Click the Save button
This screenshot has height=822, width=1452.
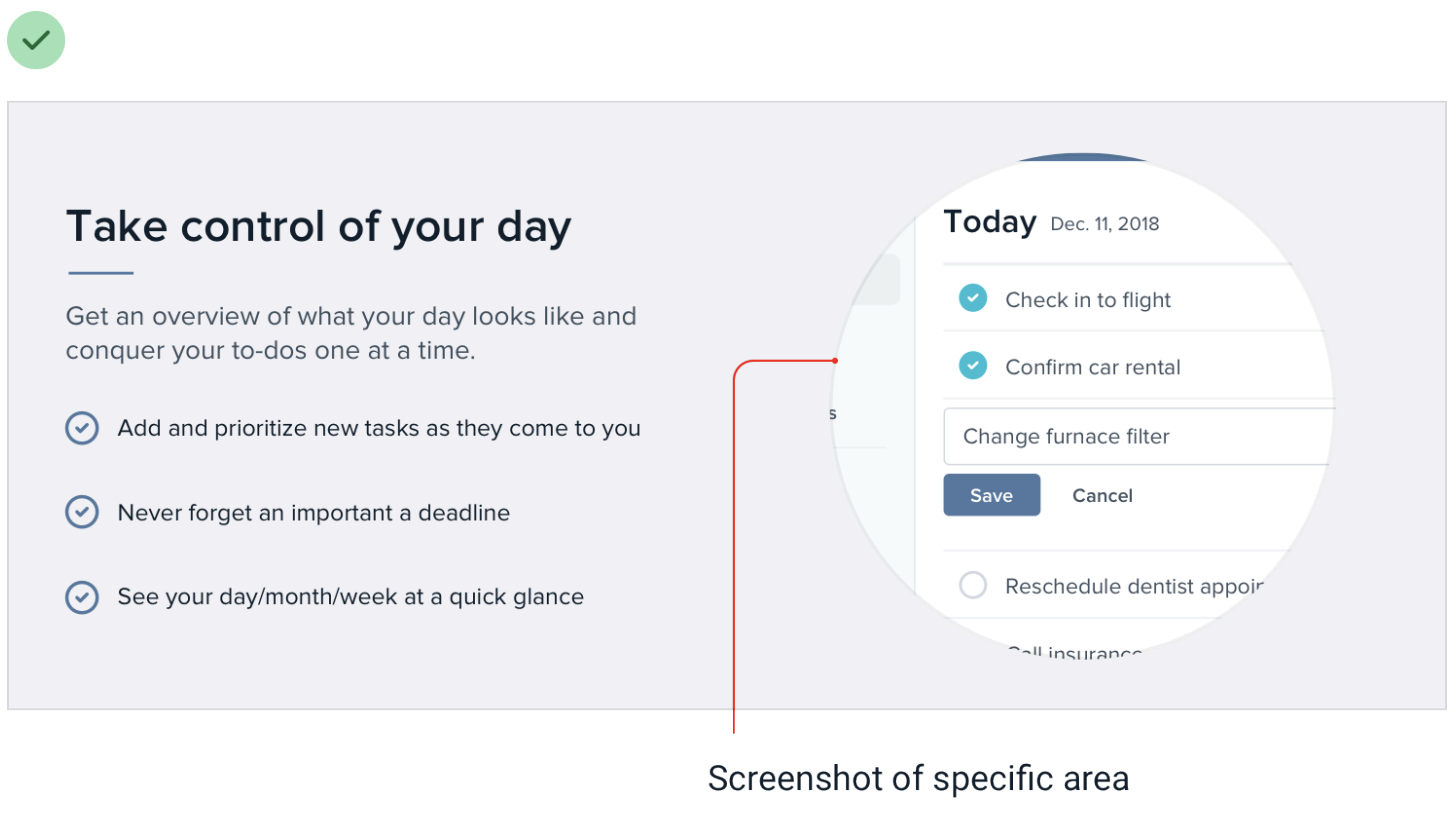[x=991, y=495]
